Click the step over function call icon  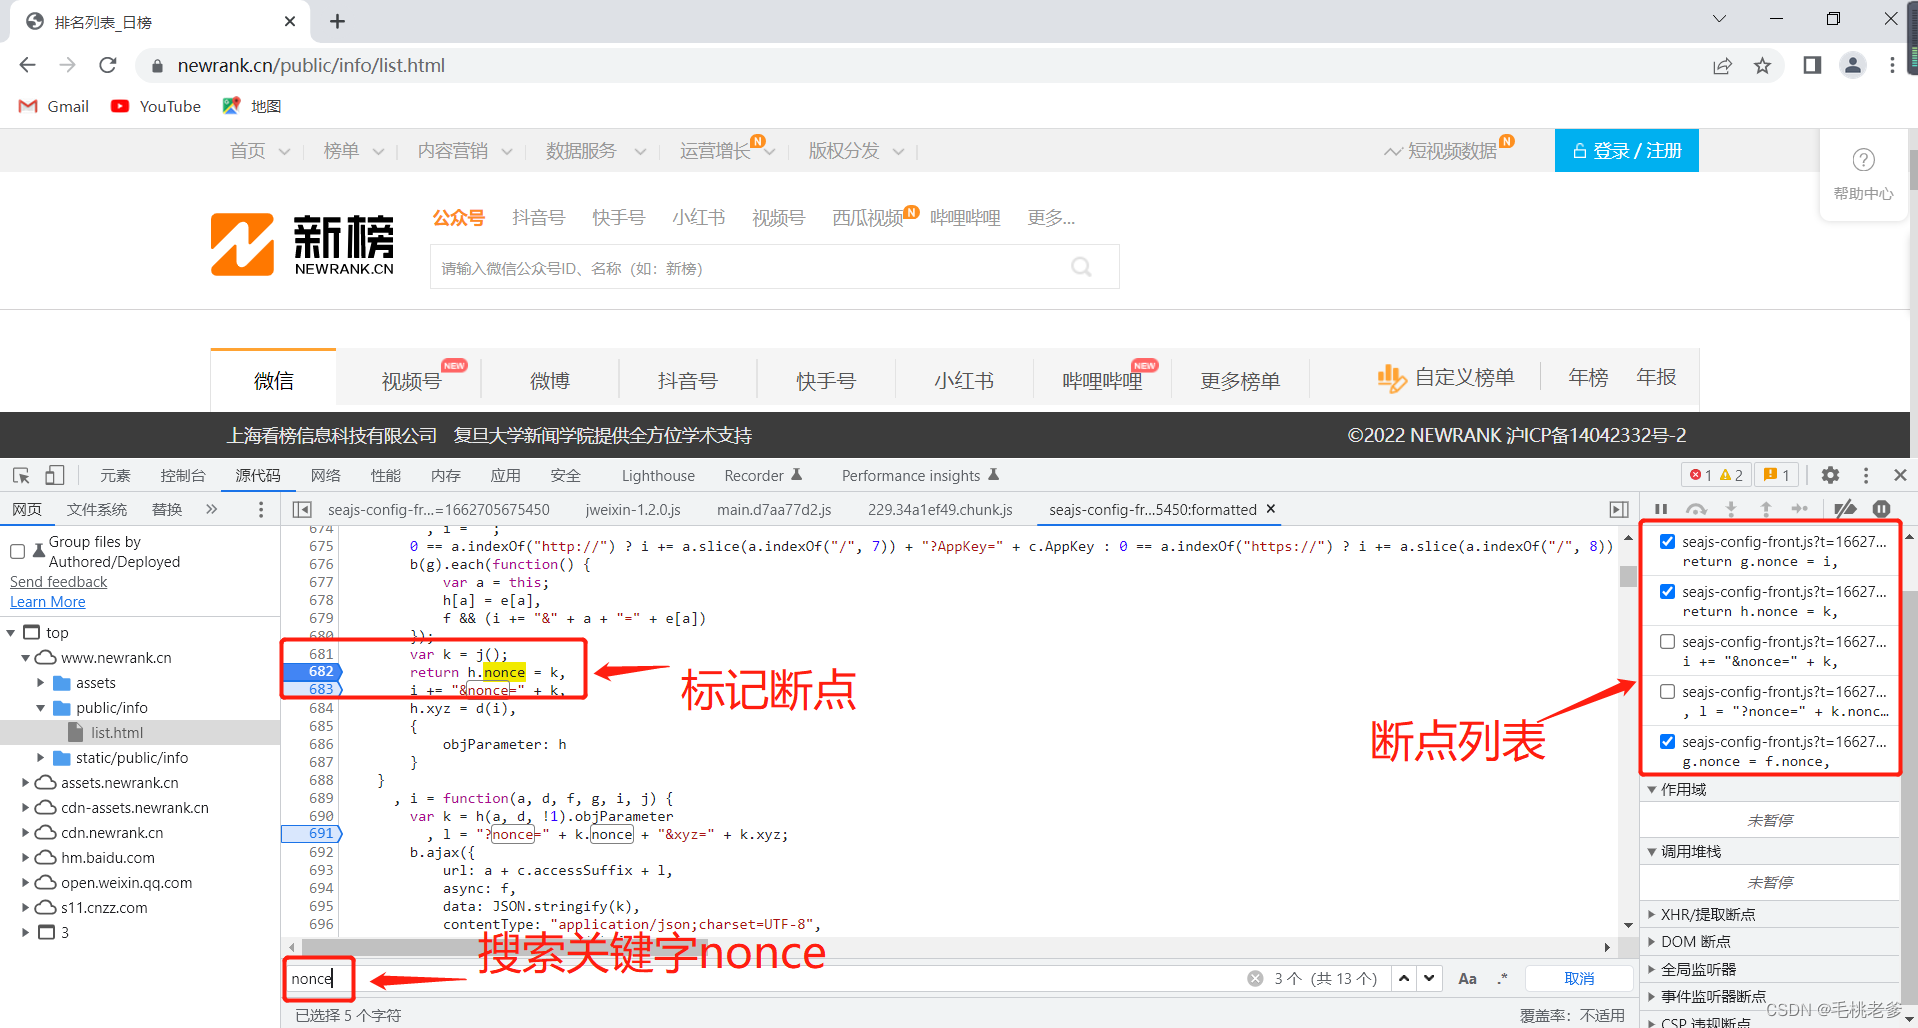tap(1696, 509)
